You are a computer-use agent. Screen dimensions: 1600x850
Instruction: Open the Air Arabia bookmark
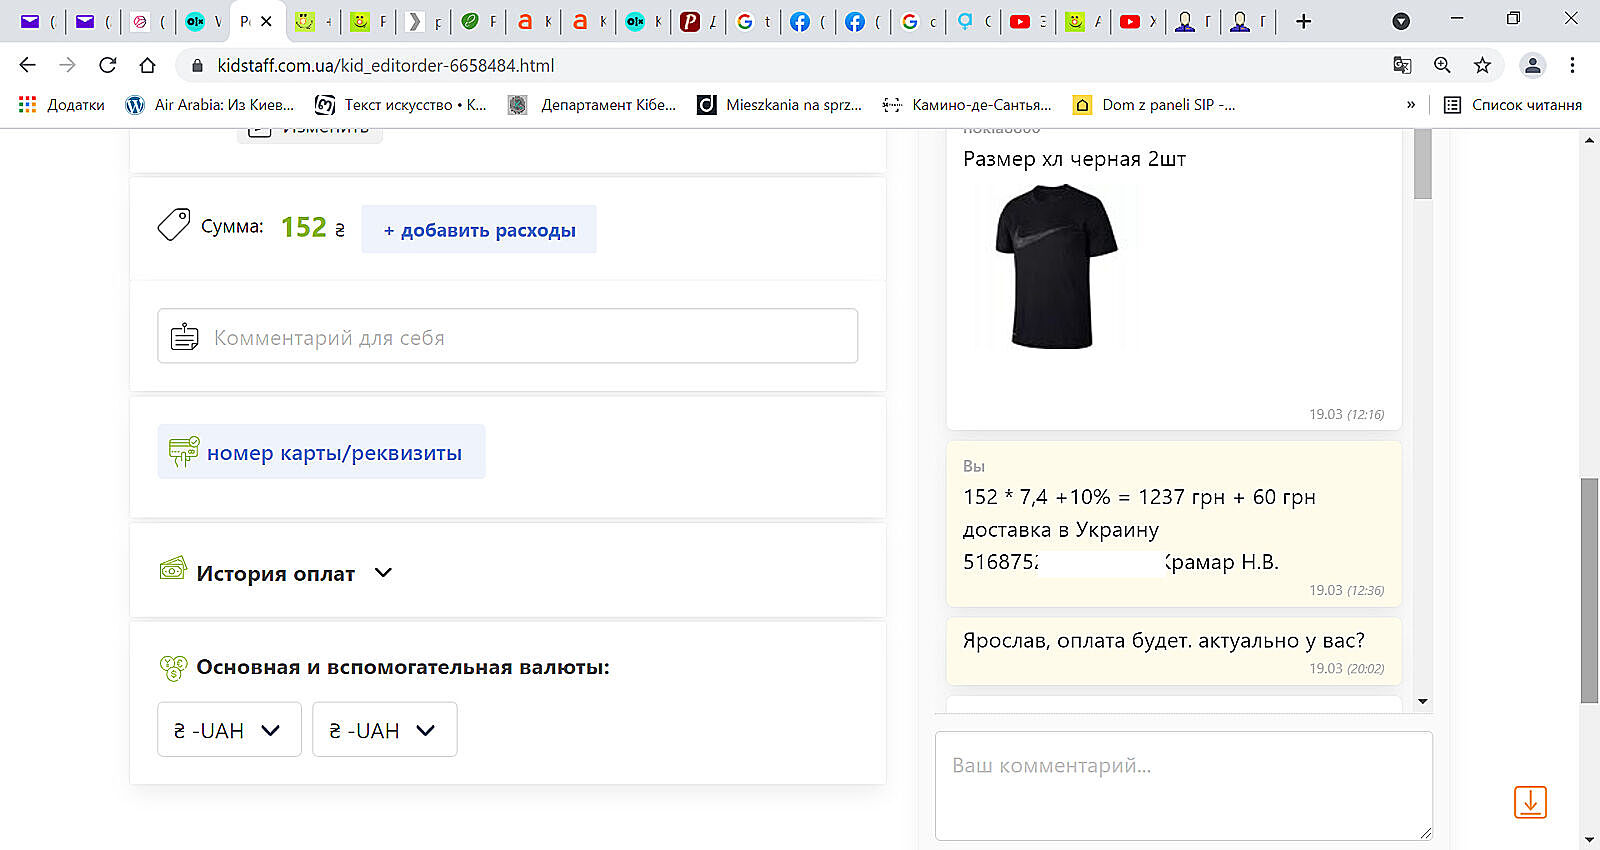(210, 105)
